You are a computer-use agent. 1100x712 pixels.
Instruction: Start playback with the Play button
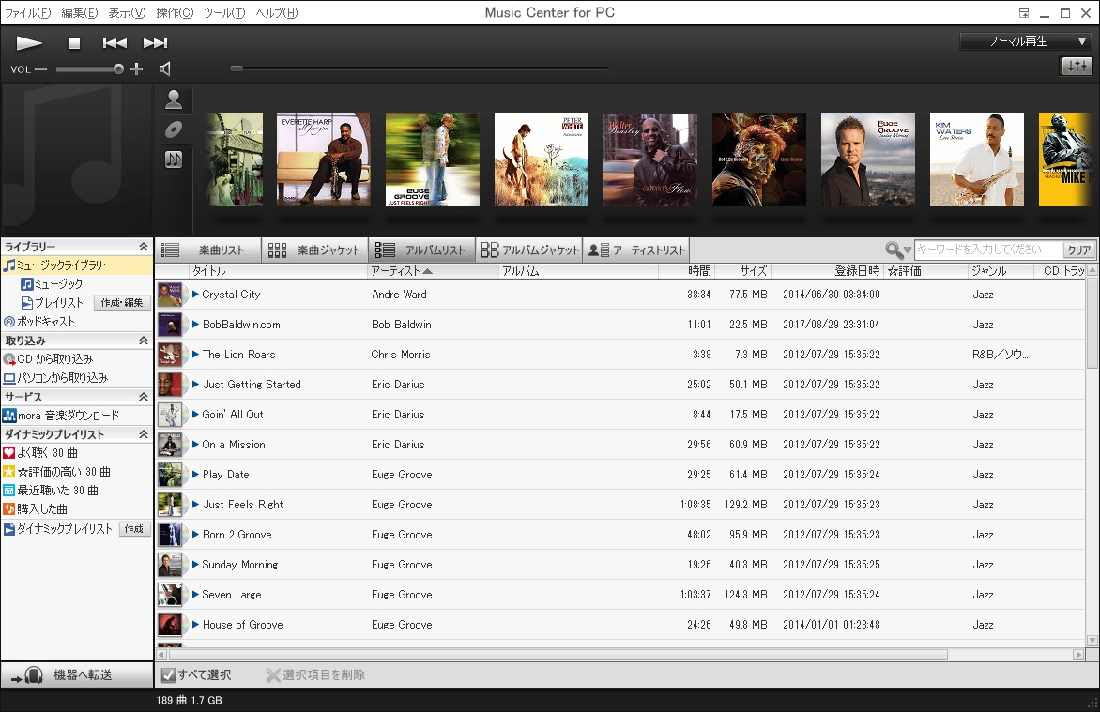click(x=29, y=43)
